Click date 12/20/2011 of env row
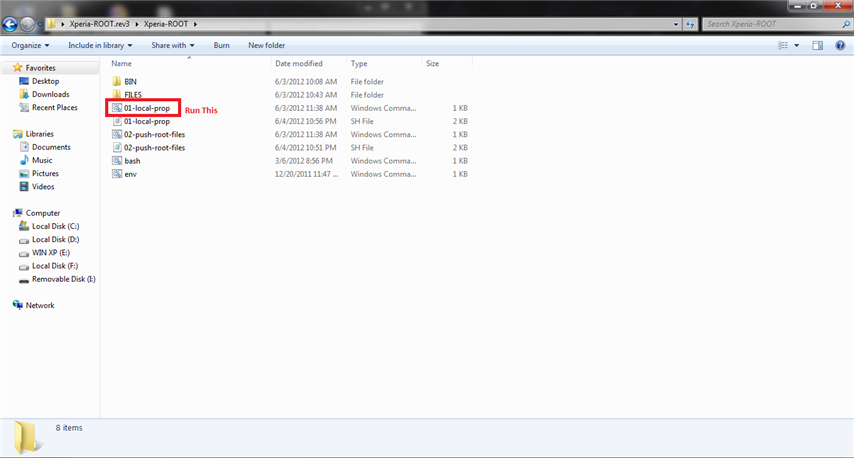 (x=306, y=174)
